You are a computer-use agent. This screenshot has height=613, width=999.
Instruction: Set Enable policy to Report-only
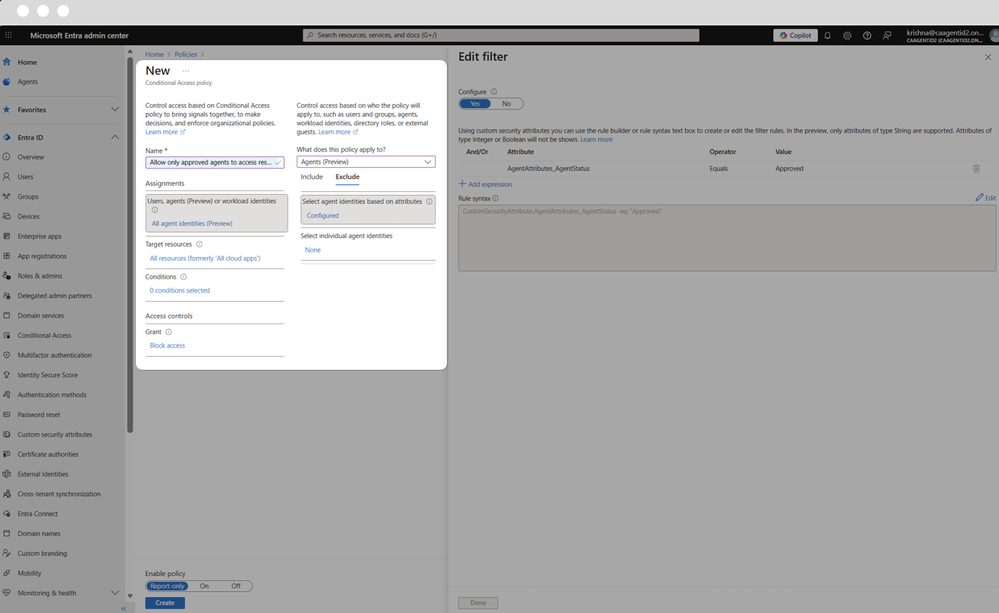tap(167, 586)
